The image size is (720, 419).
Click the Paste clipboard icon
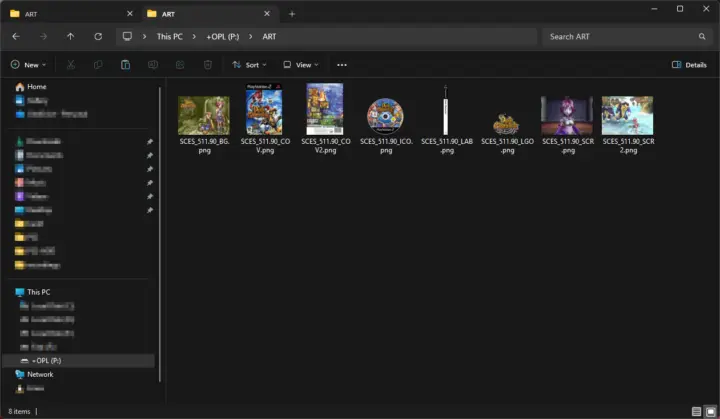[x=125, y=65]
